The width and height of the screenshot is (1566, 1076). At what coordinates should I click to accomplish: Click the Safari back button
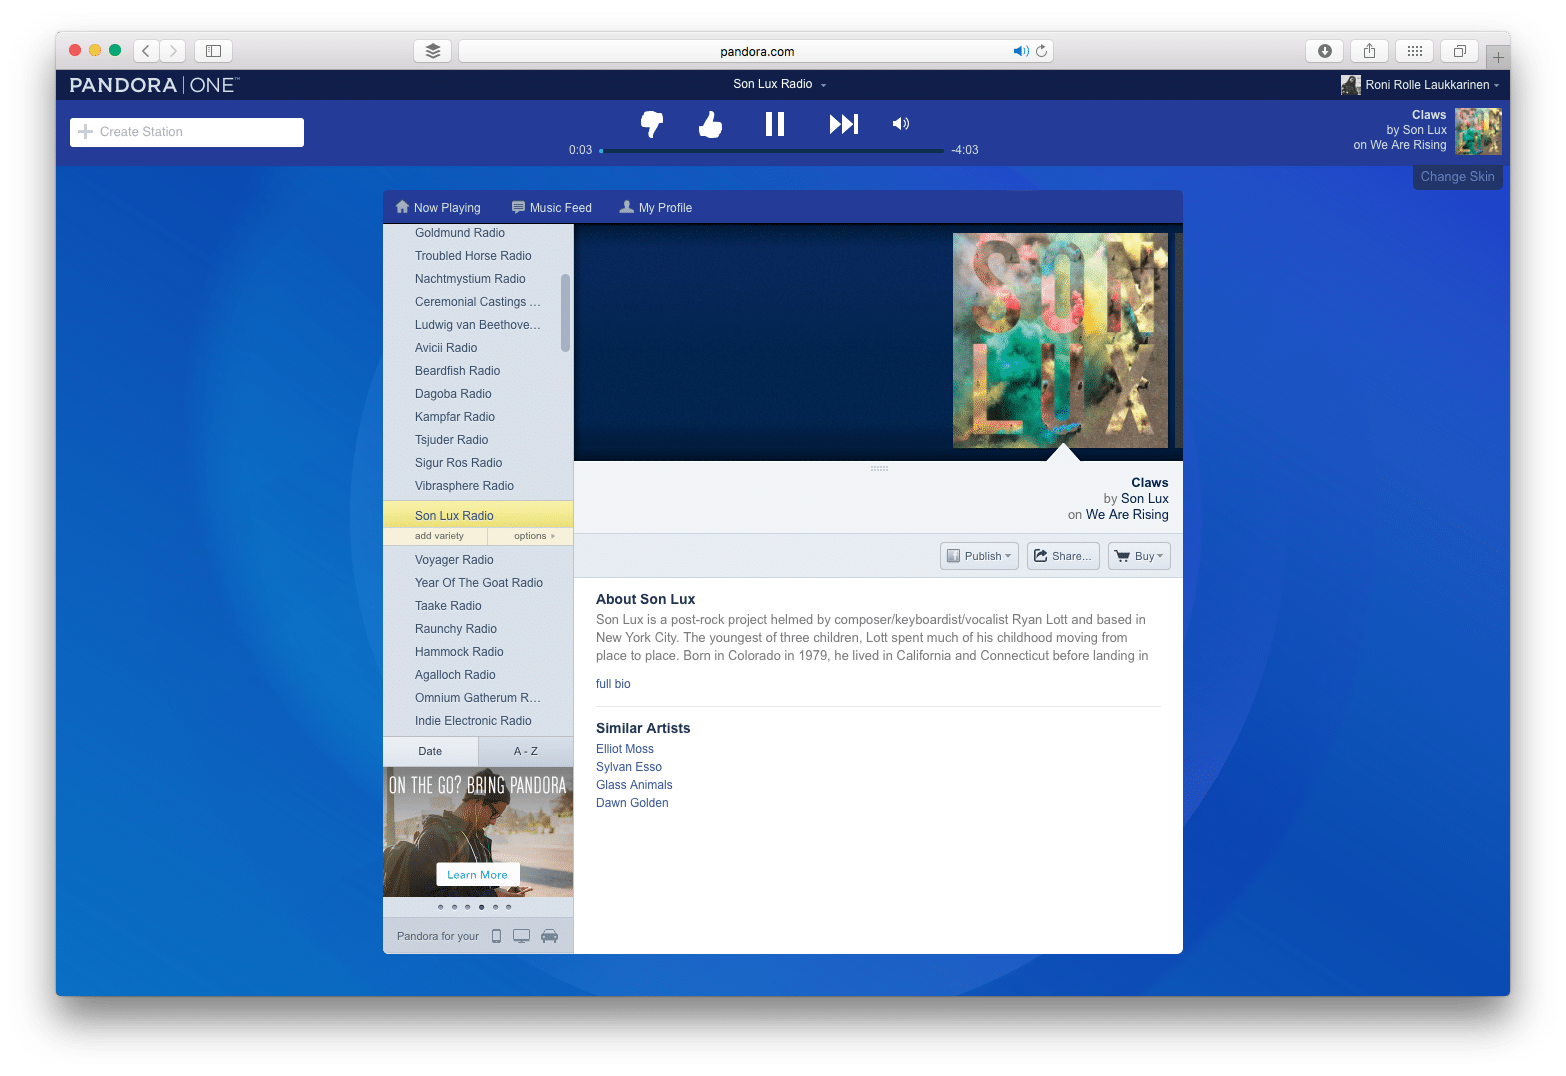146,51
